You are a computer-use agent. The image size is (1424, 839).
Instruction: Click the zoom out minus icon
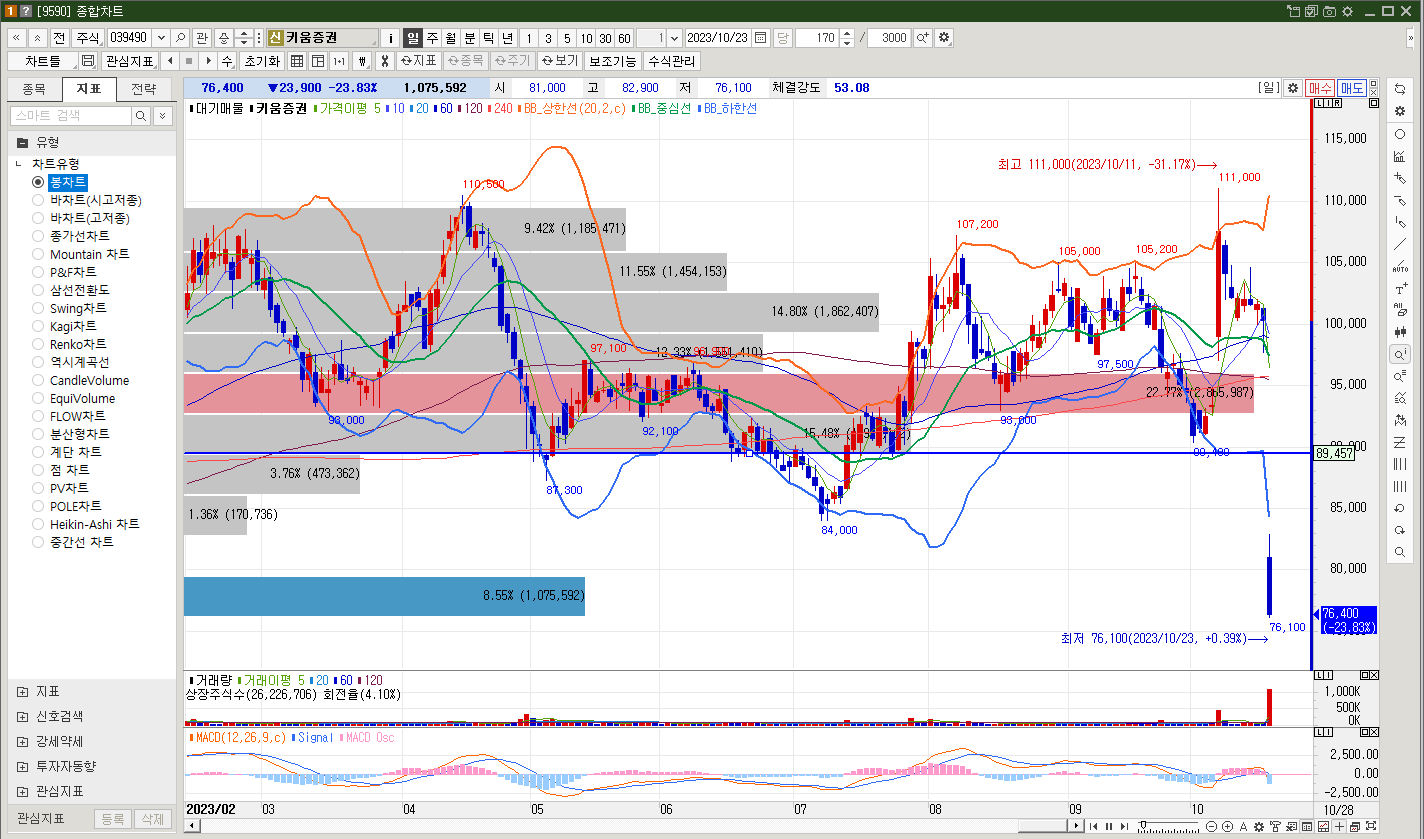coord(1211,826)
